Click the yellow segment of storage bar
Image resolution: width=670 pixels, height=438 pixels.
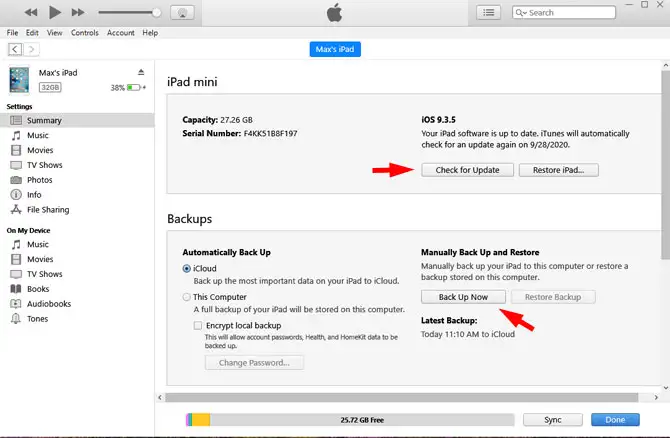click(201, 420)
